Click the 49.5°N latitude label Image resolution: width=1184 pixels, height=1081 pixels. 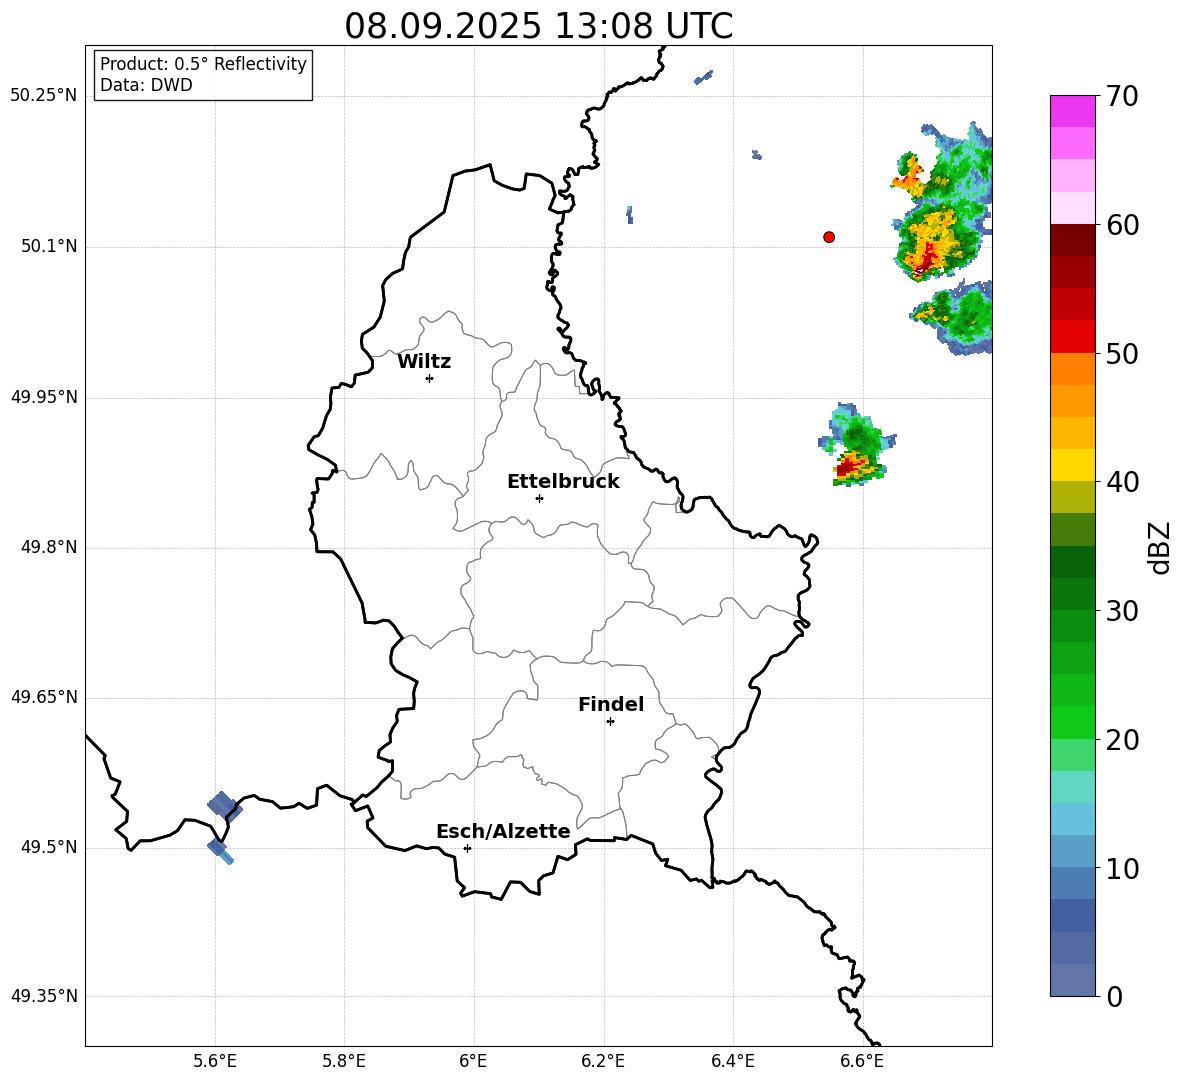click(50, 847)
